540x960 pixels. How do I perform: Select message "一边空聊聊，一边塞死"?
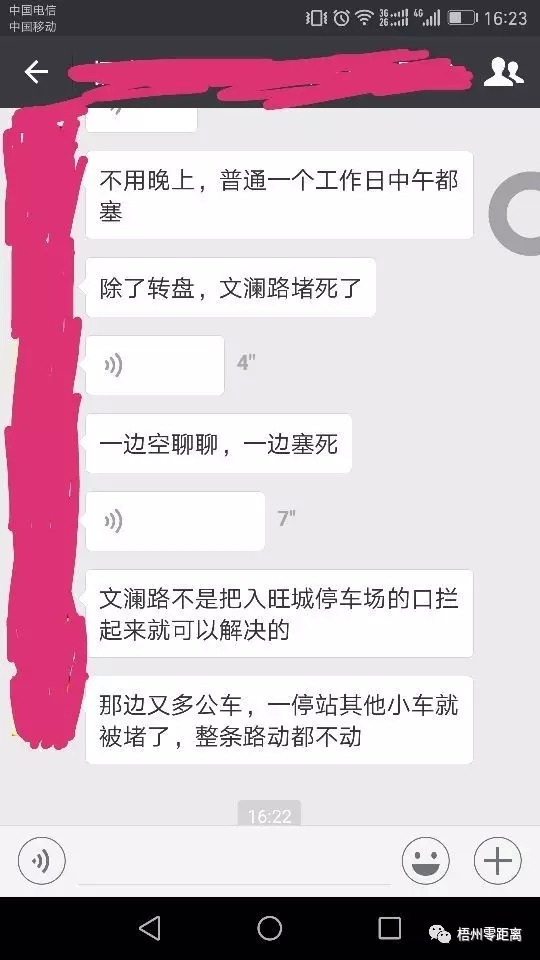pos(219,443)
